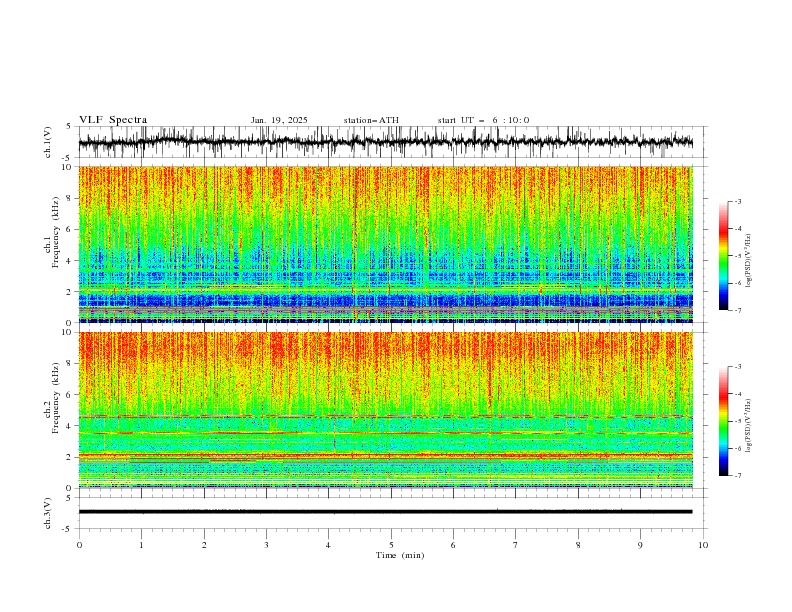Click time axis tick label "6"
The image size is (792, 612).
point(453,545)
